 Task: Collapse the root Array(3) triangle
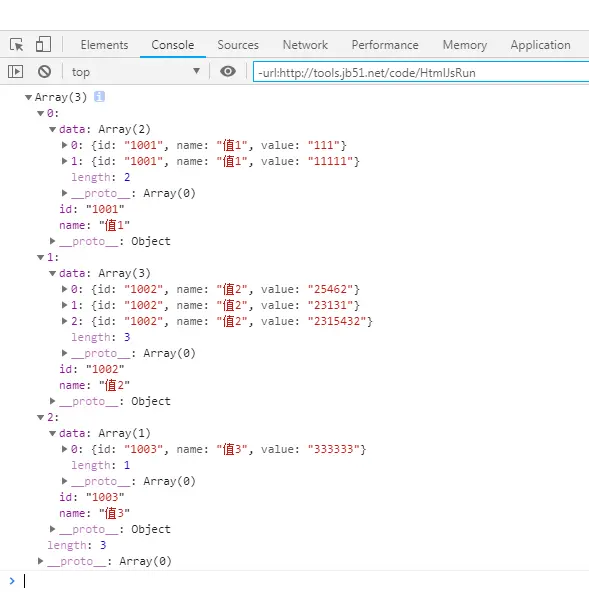click(x=28, y=97)
